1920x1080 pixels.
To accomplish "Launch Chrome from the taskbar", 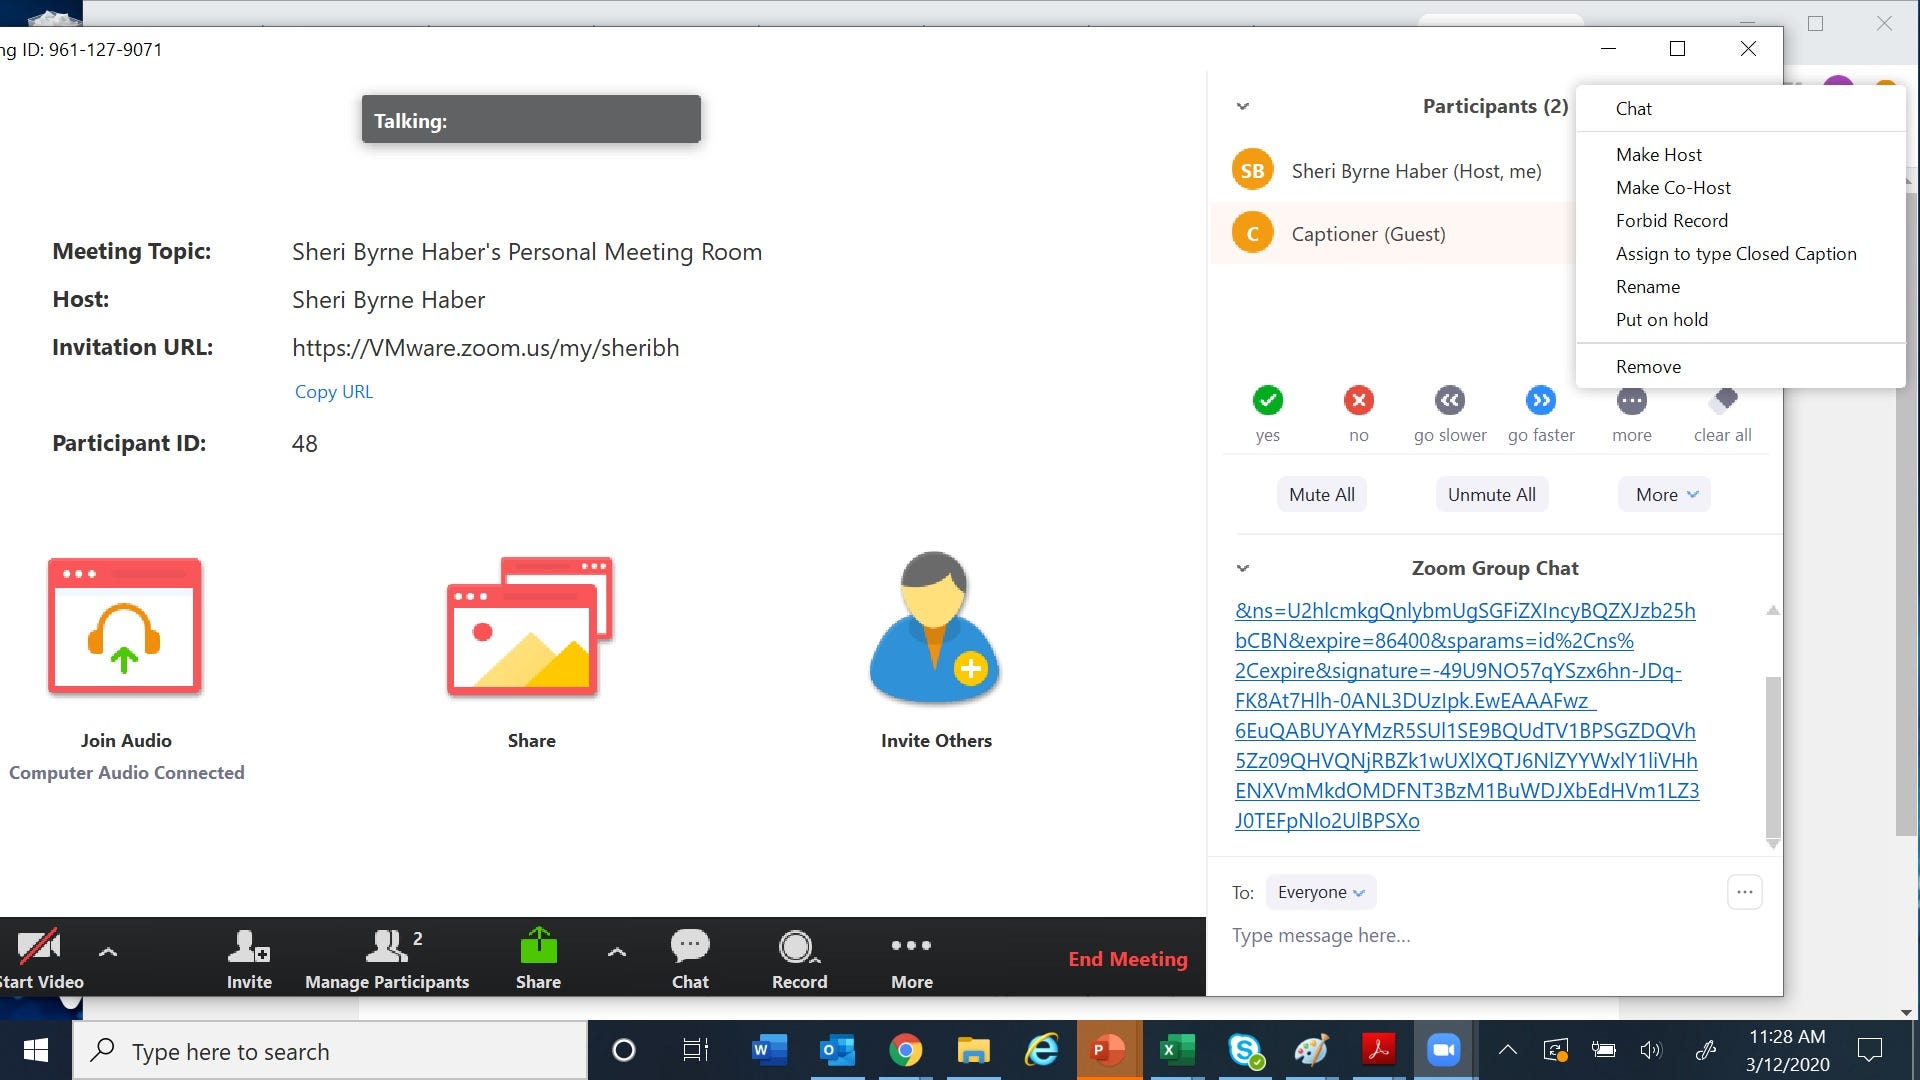I will point(905,1050).
